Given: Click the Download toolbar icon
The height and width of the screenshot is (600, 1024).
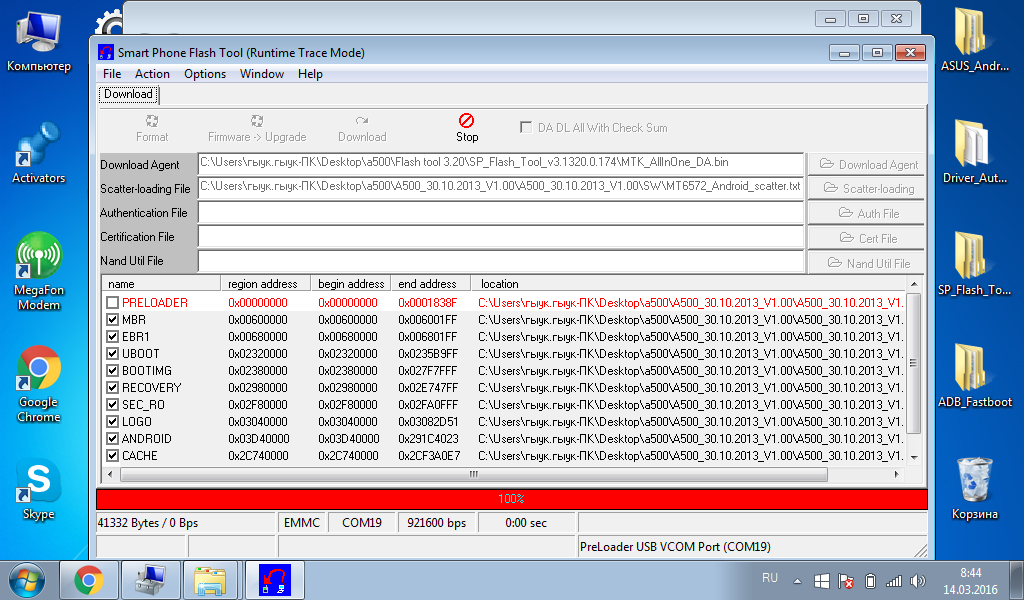Looking at the screenshot, I should point(362,121).
